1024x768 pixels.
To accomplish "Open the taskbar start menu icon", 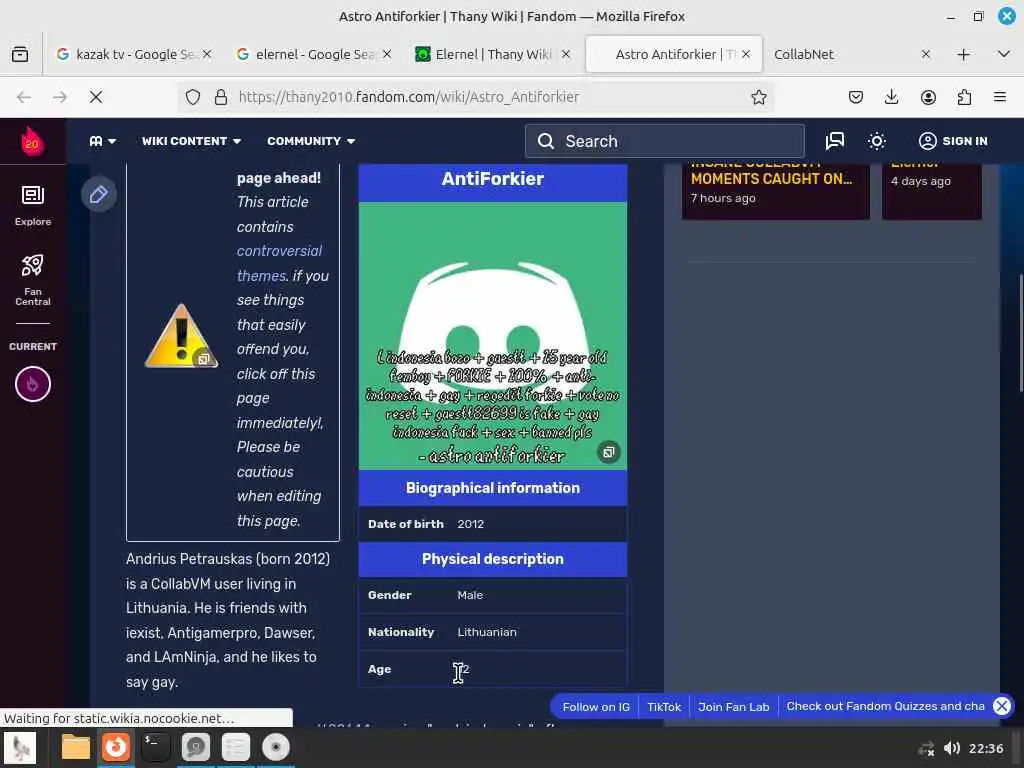I will (20, 747).
